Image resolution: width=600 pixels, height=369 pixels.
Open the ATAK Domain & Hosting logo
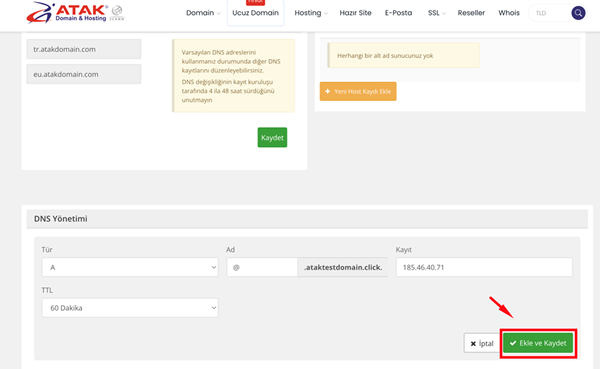pos(75,13)
